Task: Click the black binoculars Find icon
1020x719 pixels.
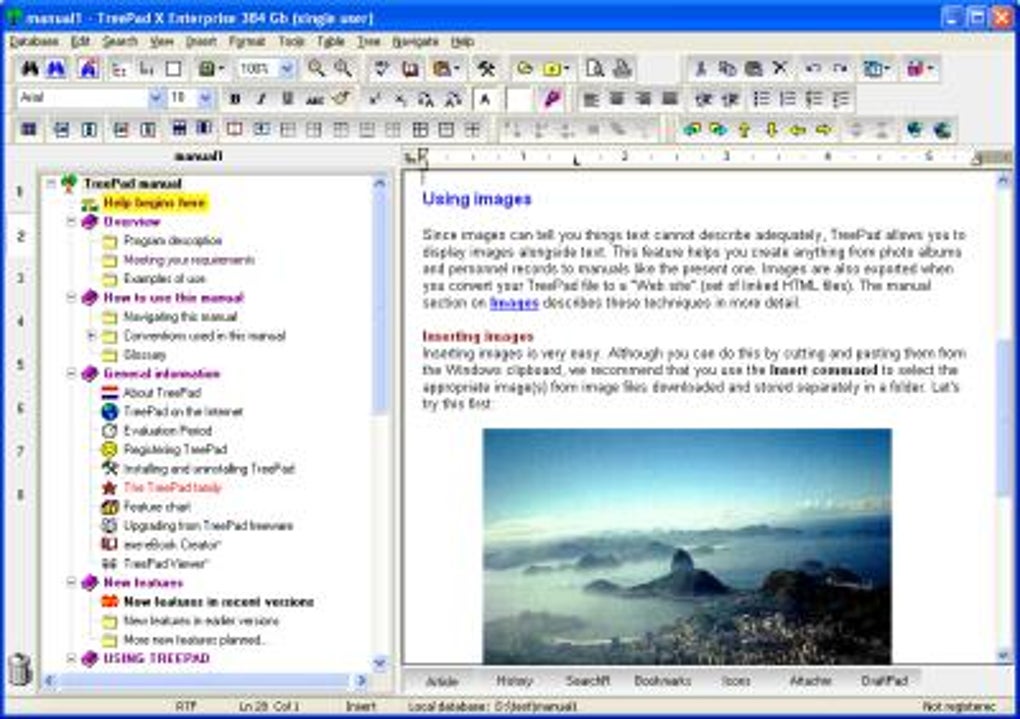Action: tap(30, 68)
